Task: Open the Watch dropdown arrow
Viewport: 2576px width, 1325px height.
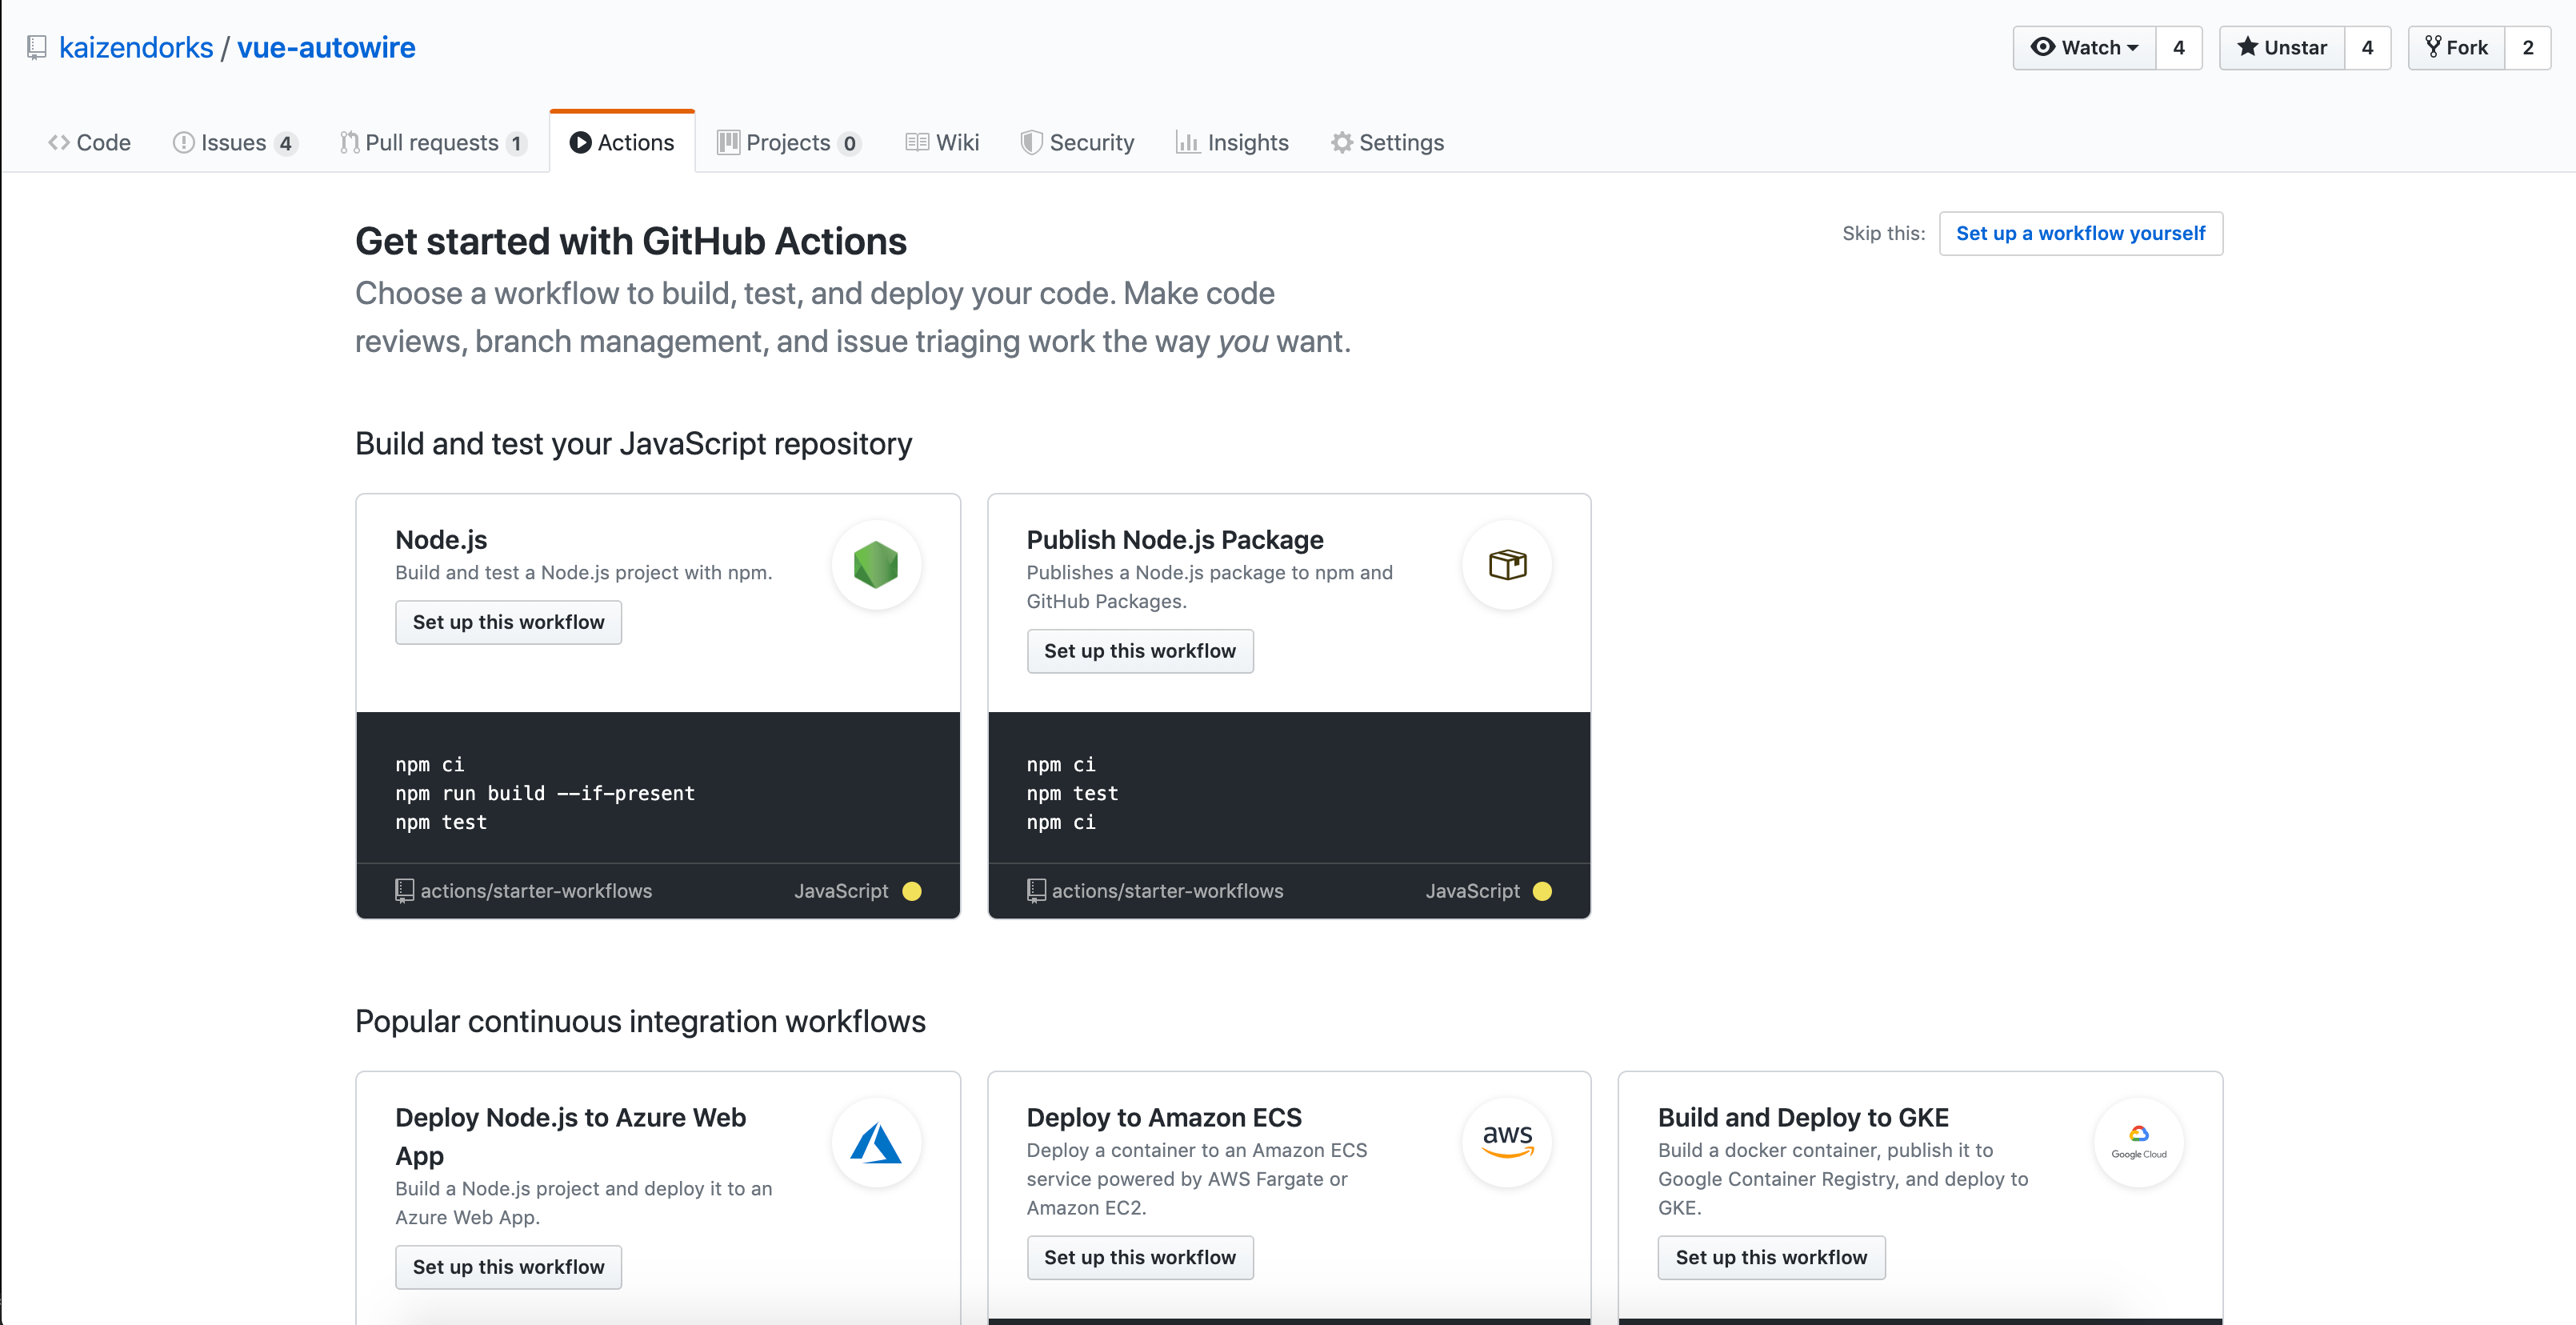Action: pyautogui.click(x=2132, y=47)
